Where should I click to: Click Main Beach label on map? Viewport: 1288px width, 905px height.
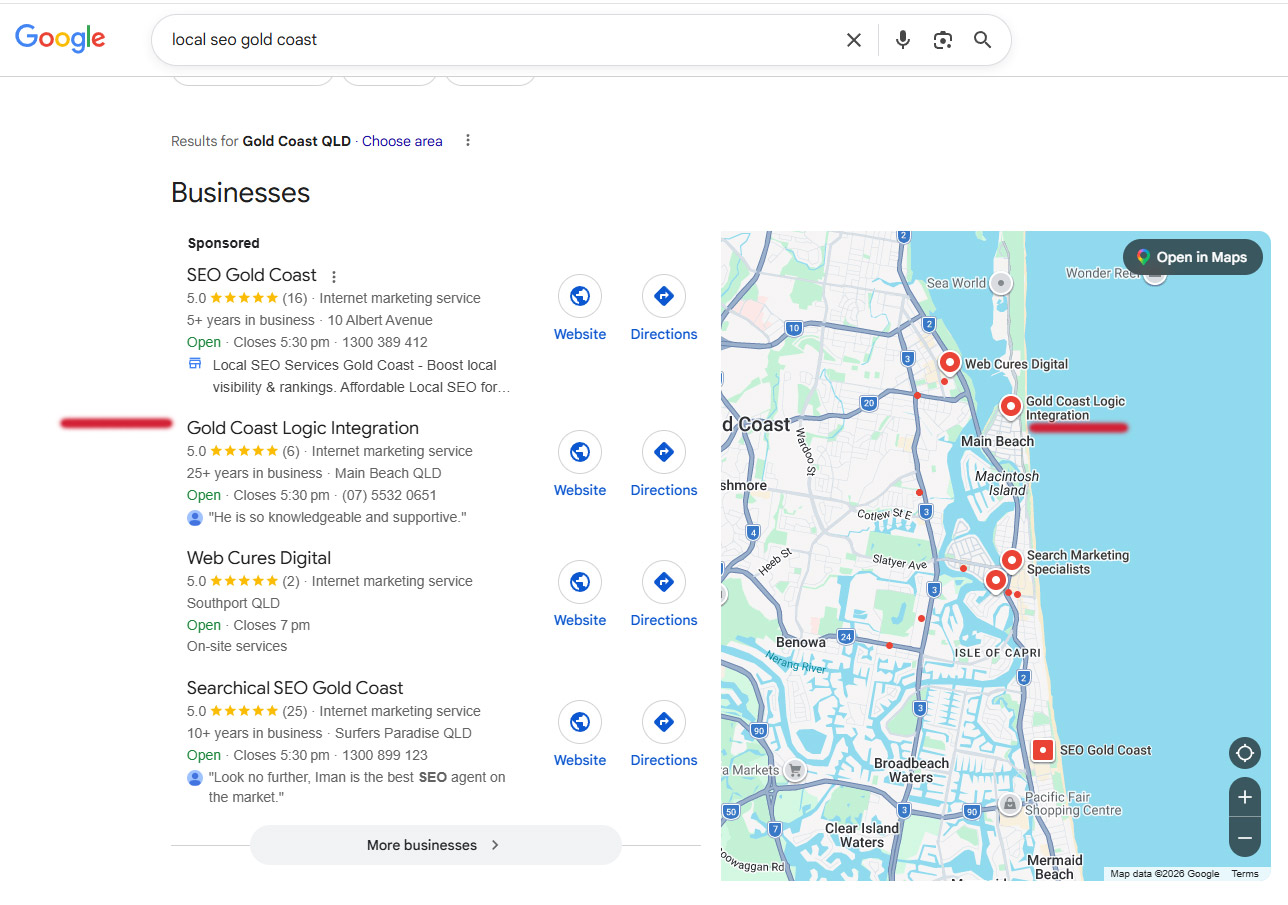(x=997, y=441)
